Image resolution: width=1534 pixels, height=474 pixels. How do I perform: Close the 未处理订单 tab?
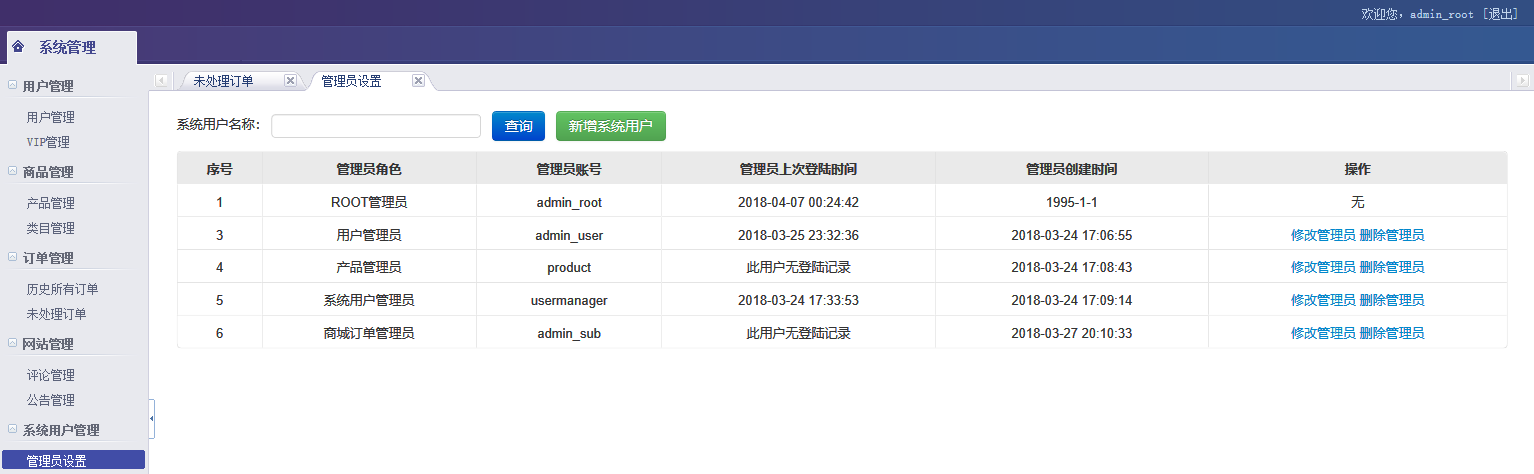(290, 81)
